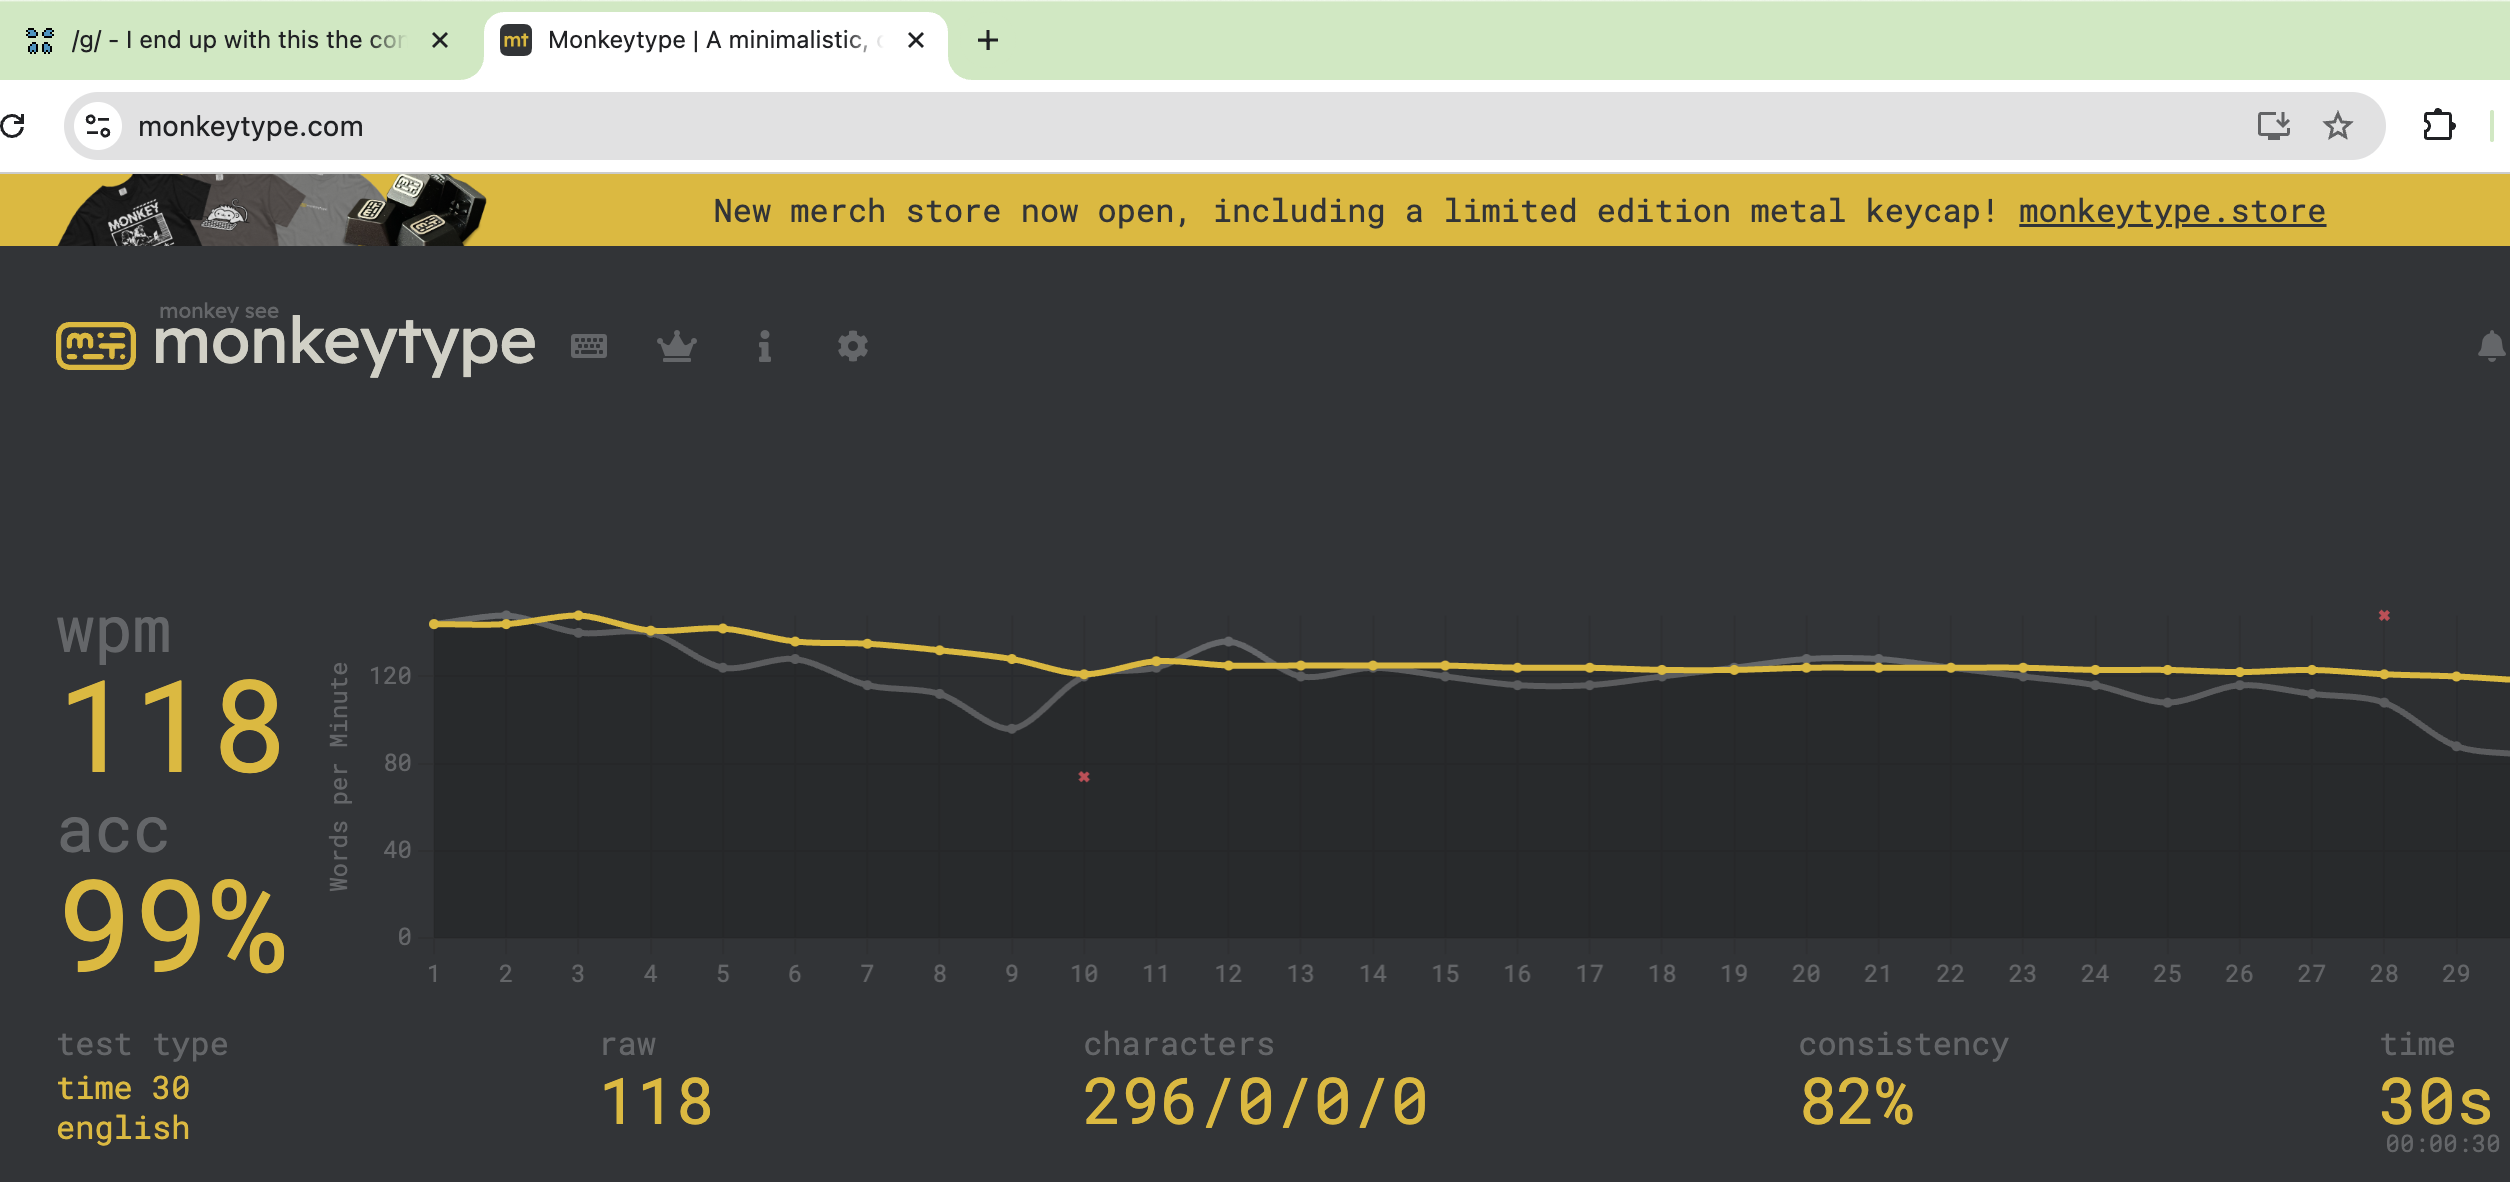Viewport: 2510px width, 1182px height.
Task: Click the 'english' language text
Action: click(x=123, y=1128)
